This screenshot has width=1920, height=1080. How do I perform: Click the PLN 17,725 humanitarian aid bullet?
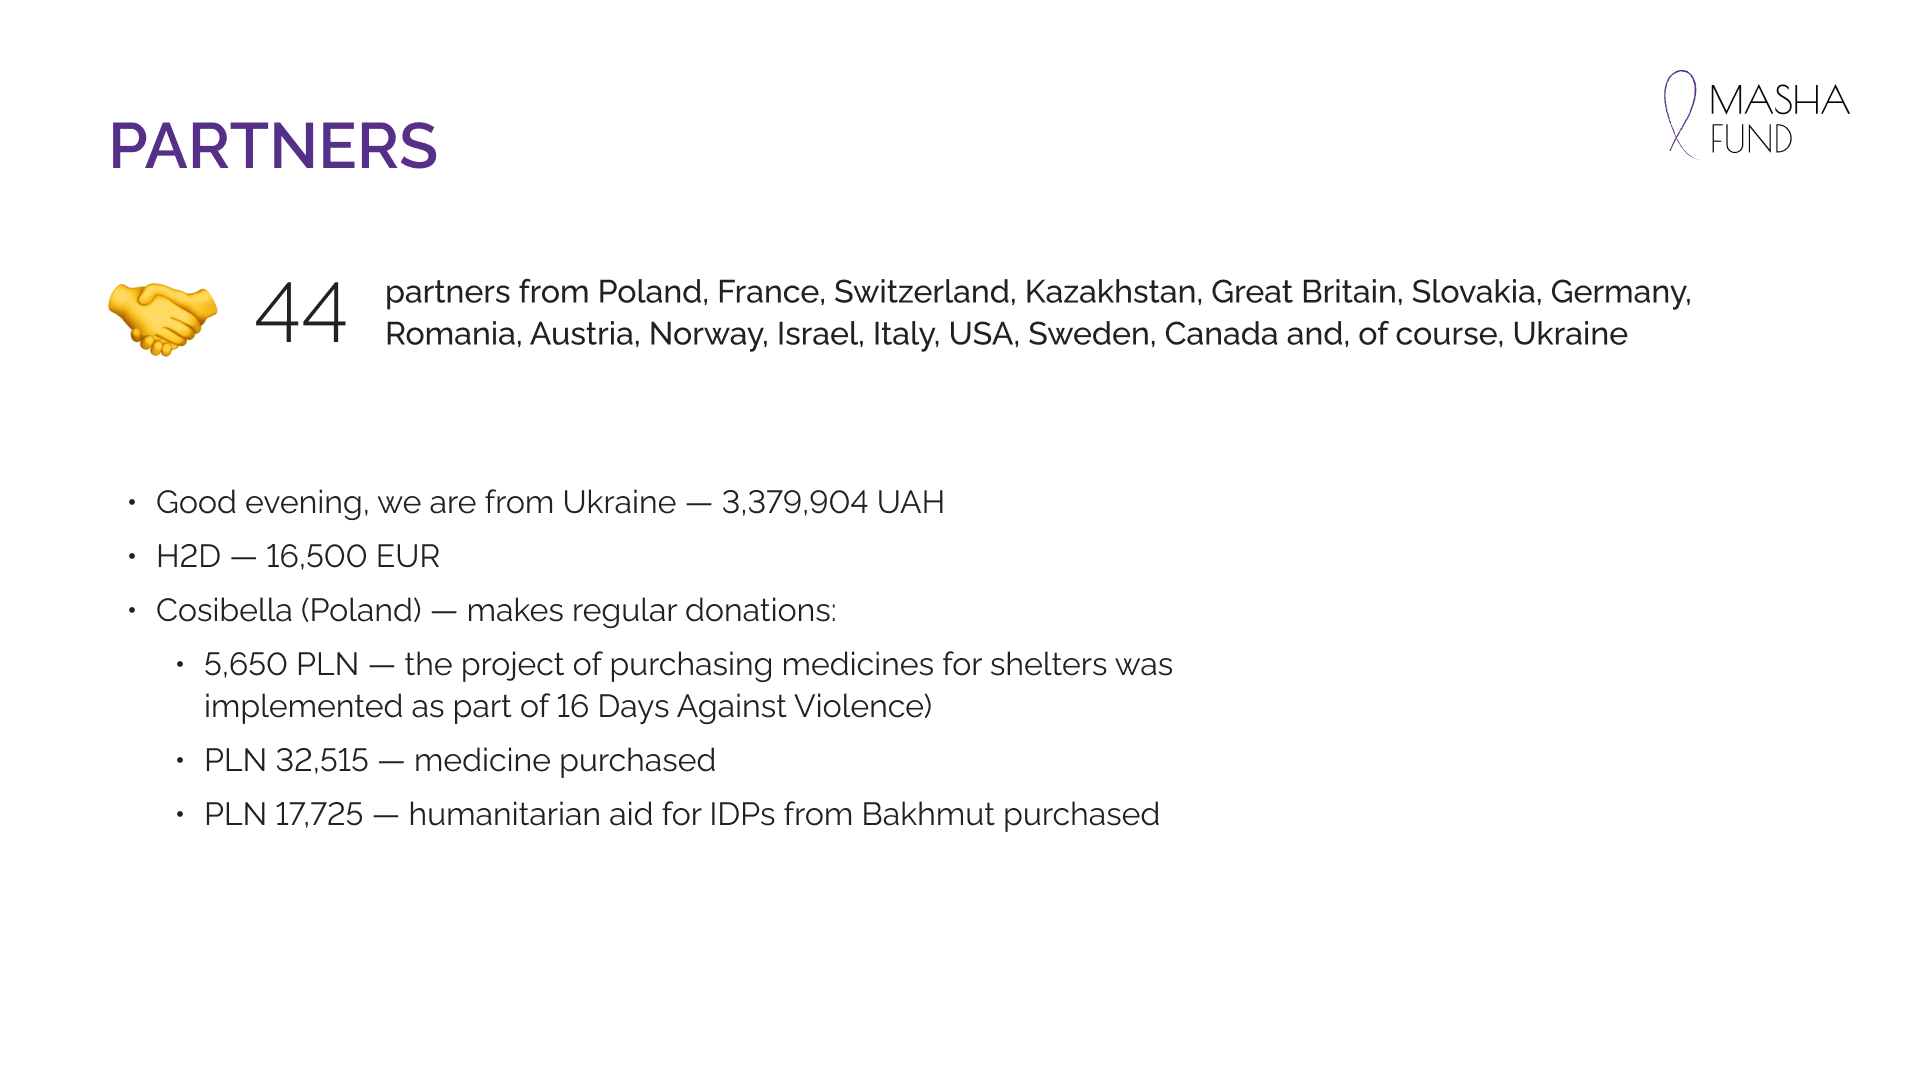tap(681, 814)
